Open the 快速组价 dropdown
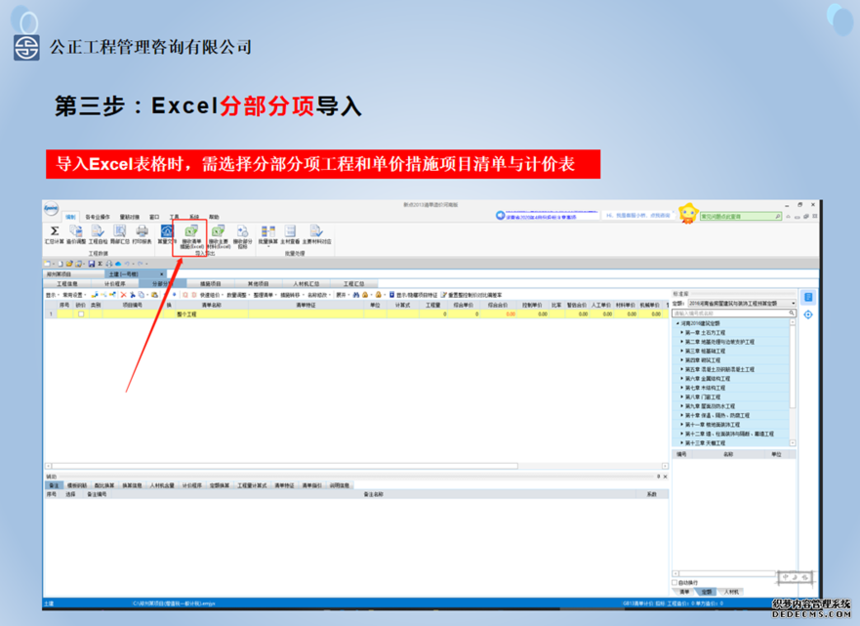Screen dimensions: 860x626 pos(211,295)
